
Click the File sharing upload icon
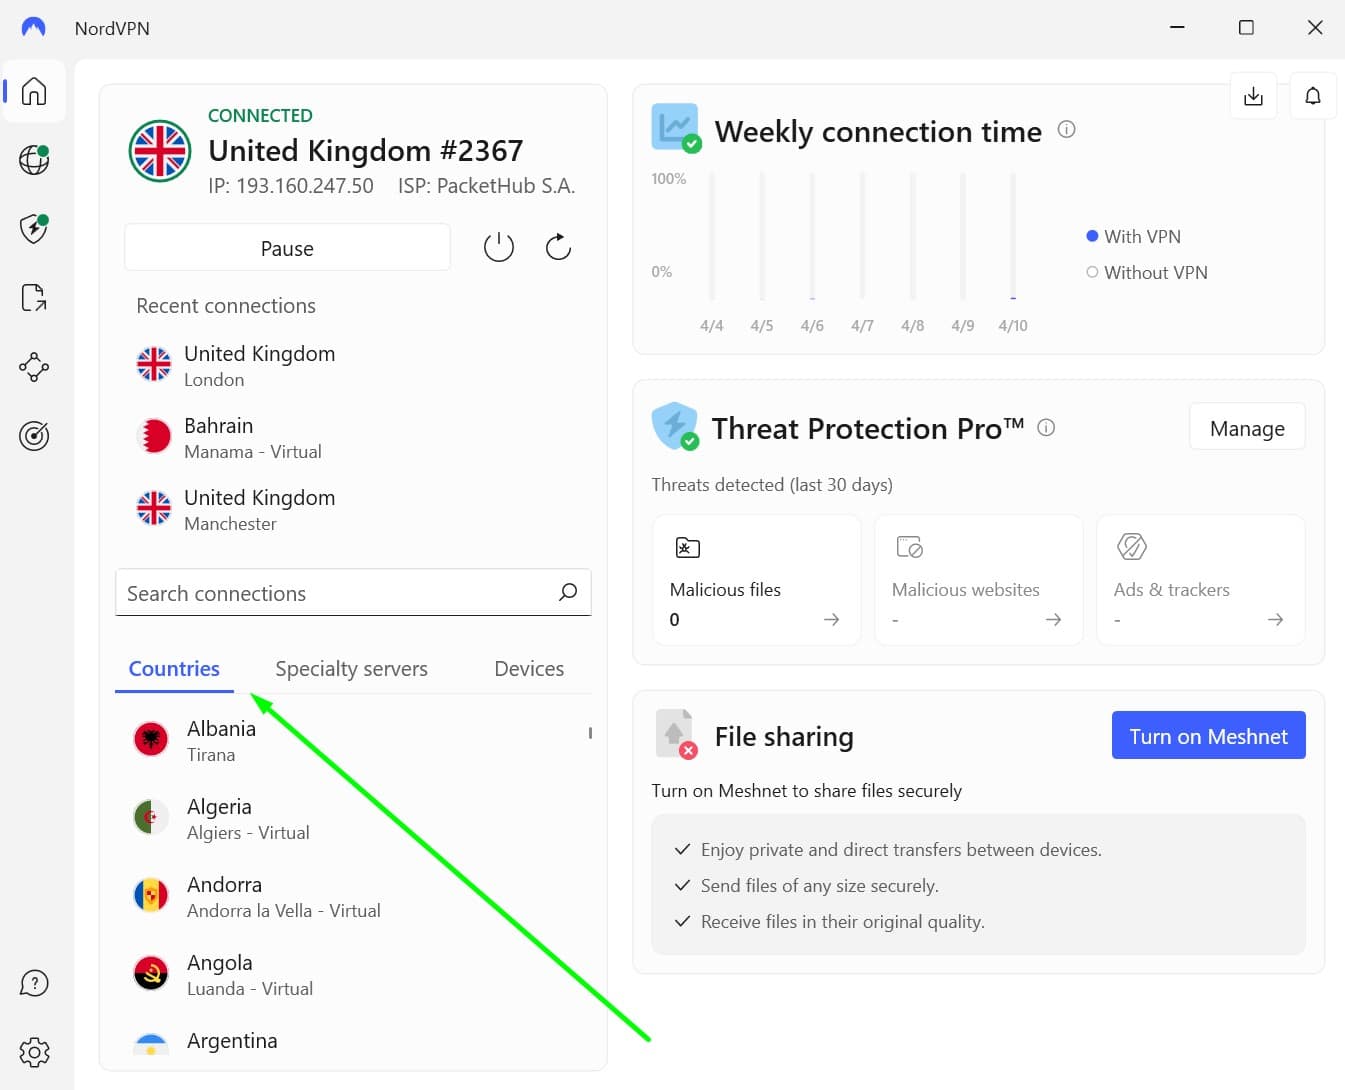click(x=675, y=734)
